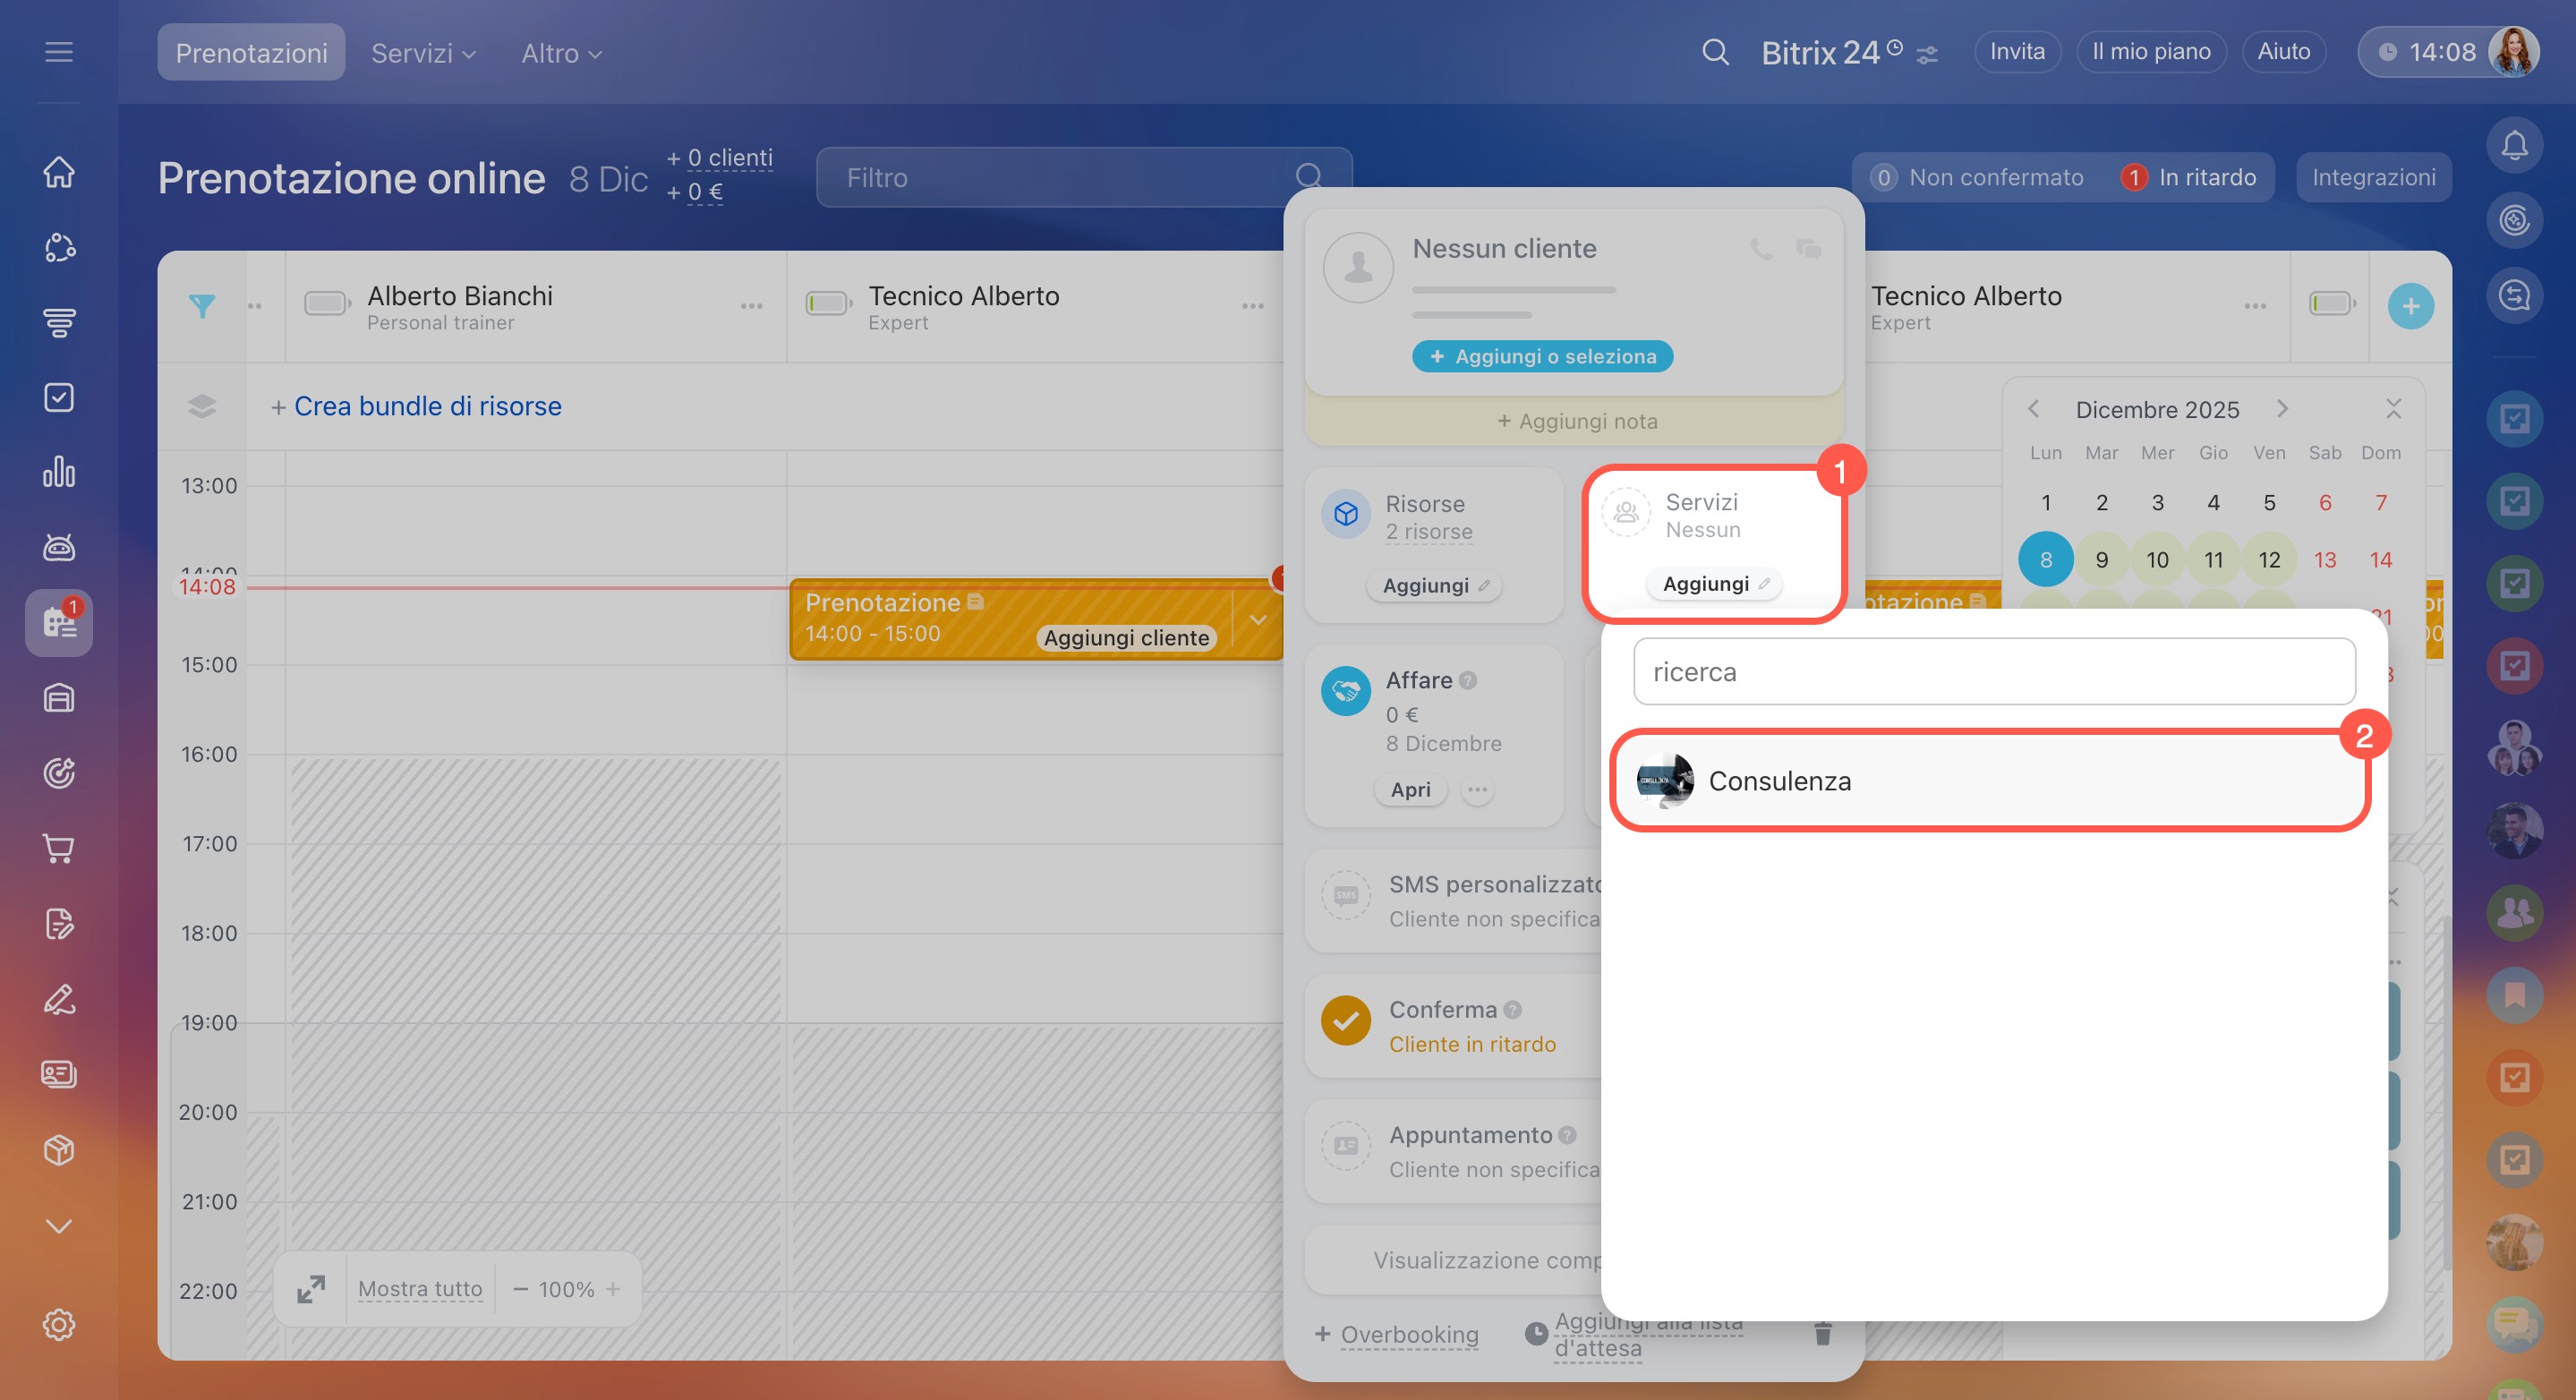Toggle Non confermato counter filter
Viewport: 2576px width, 1400px height.
(x=1978, y=178)
